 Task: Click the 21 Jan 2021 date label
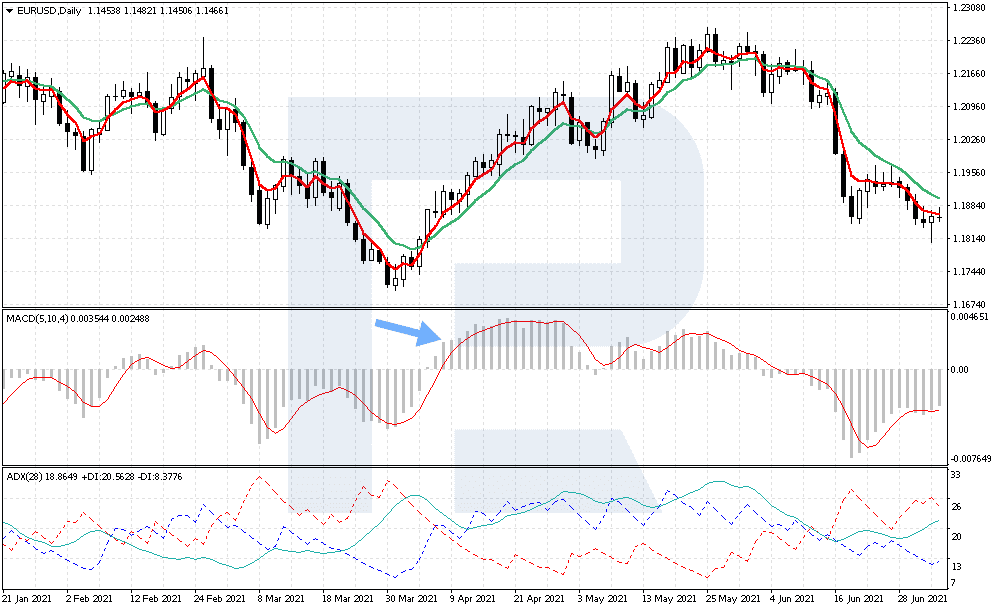(x=33, y=598)
